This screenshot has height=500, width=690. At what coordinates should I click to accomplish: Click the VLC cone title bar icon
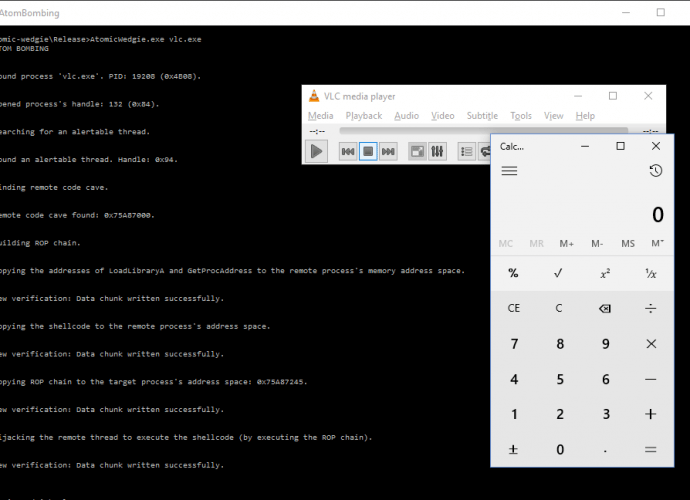point(314,96)
